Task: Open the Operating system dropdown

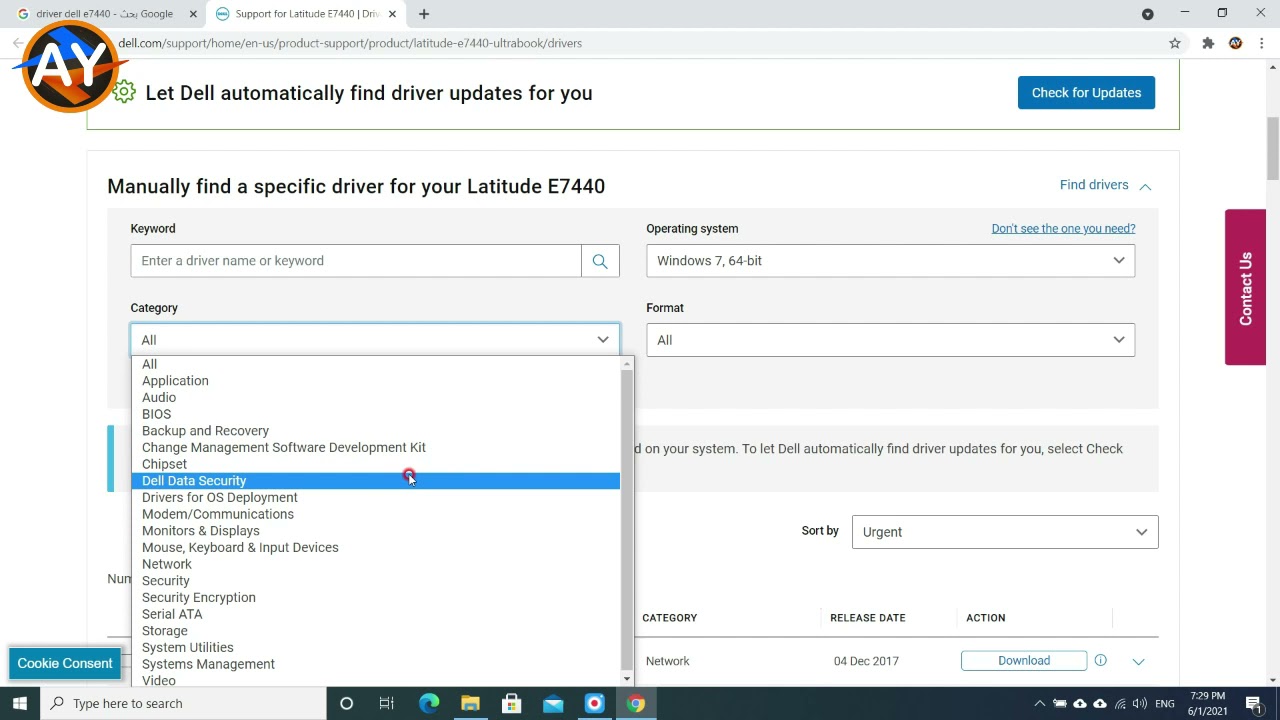Action: point(890,261)
